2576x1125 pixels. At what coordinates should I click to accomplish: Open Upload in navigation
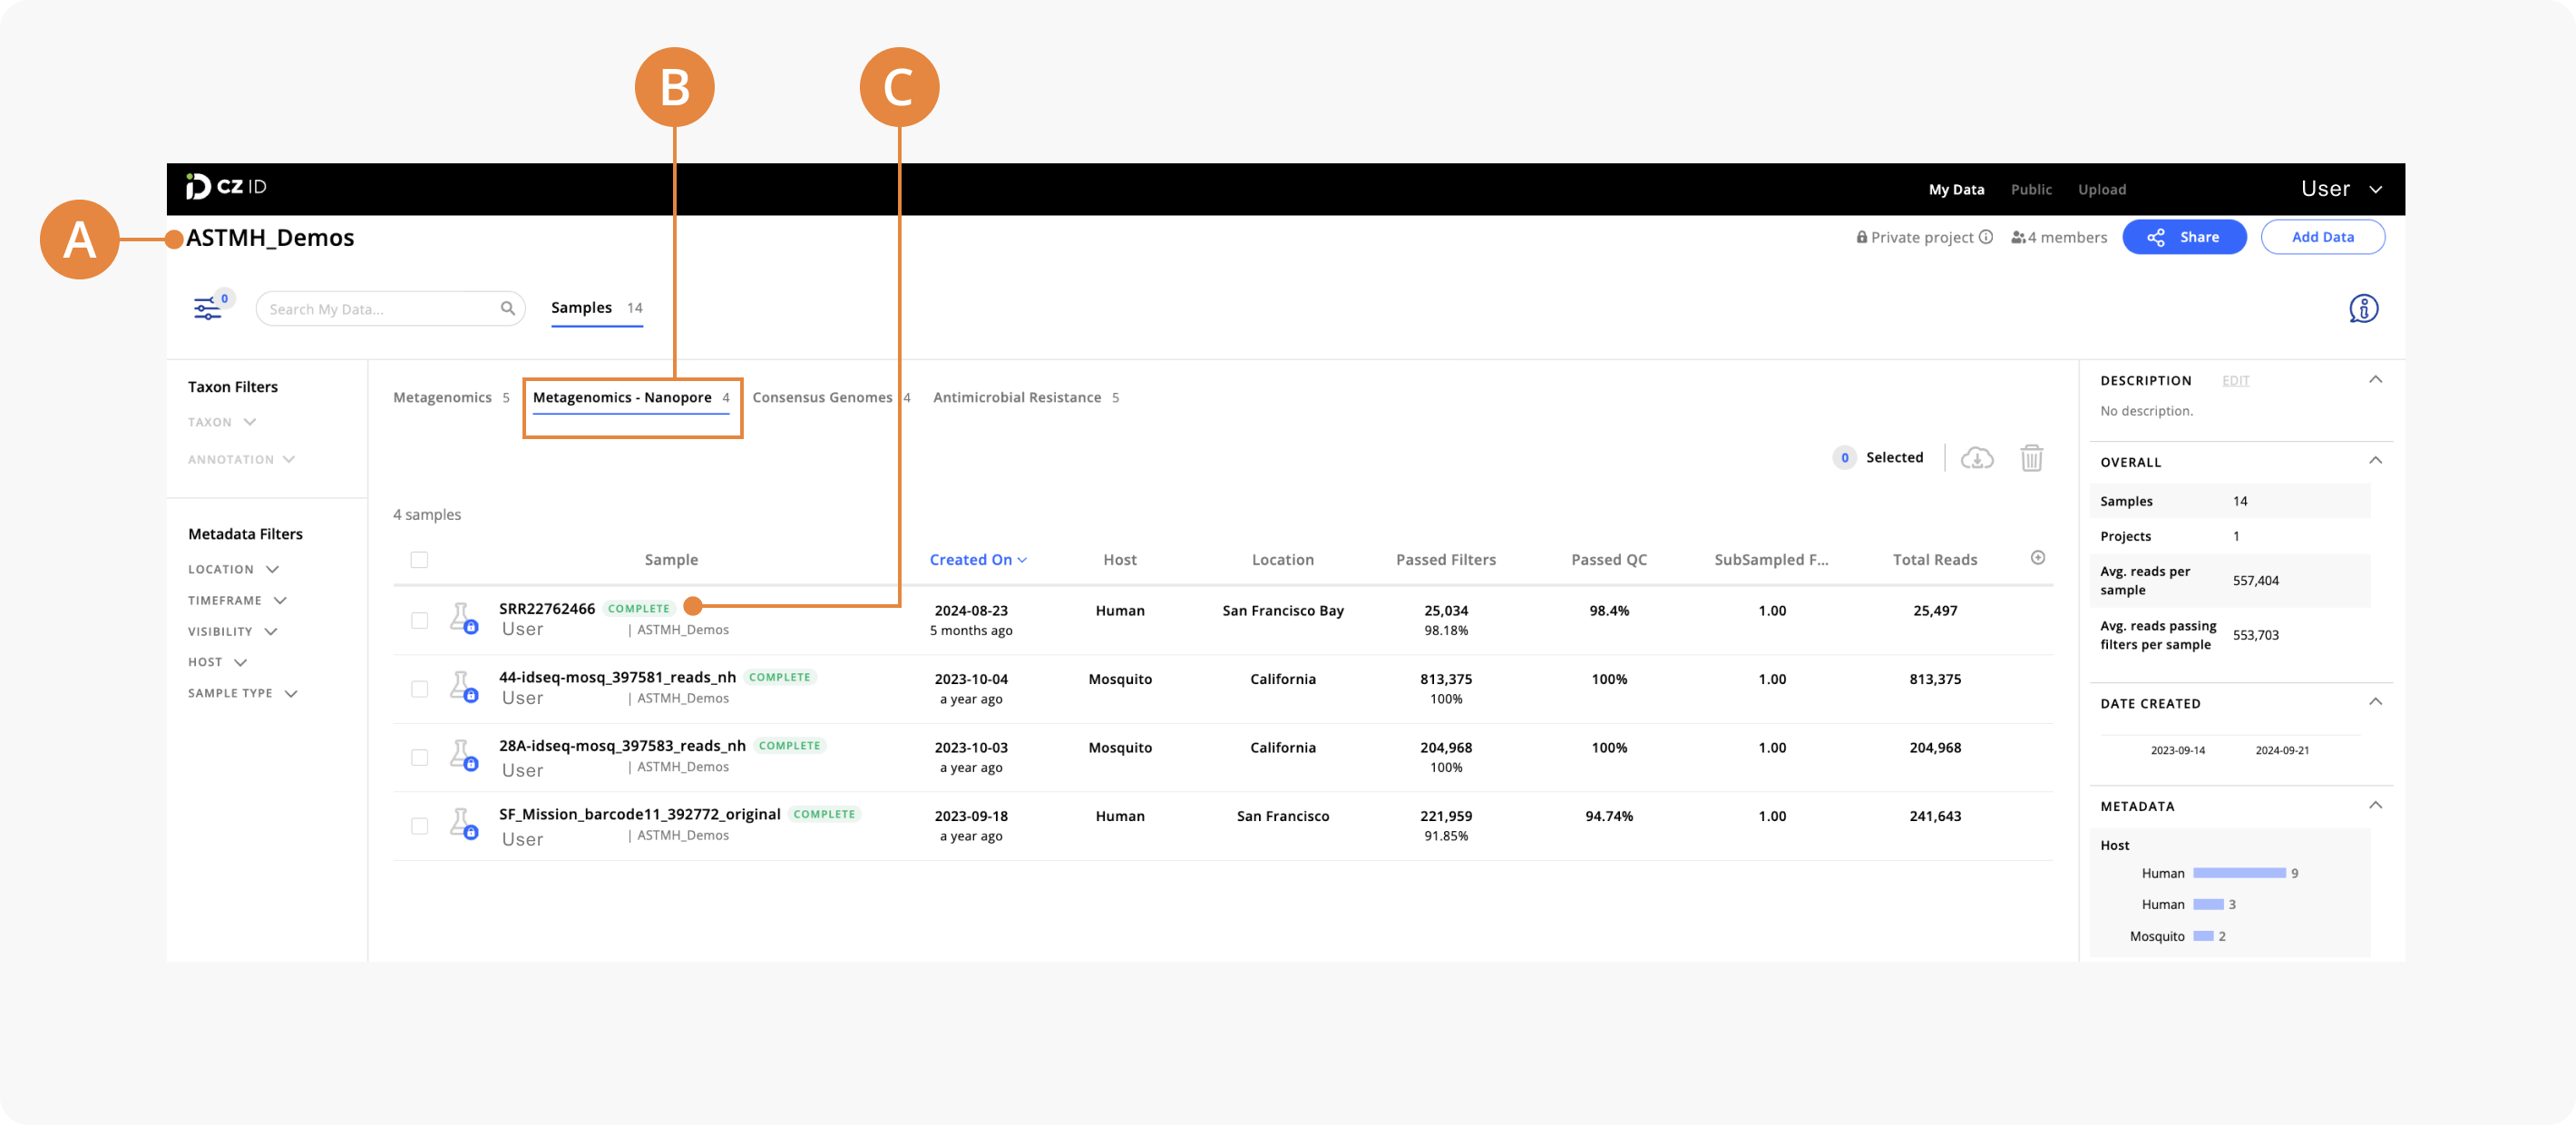pyautogui.click(x=2101, y=190)
